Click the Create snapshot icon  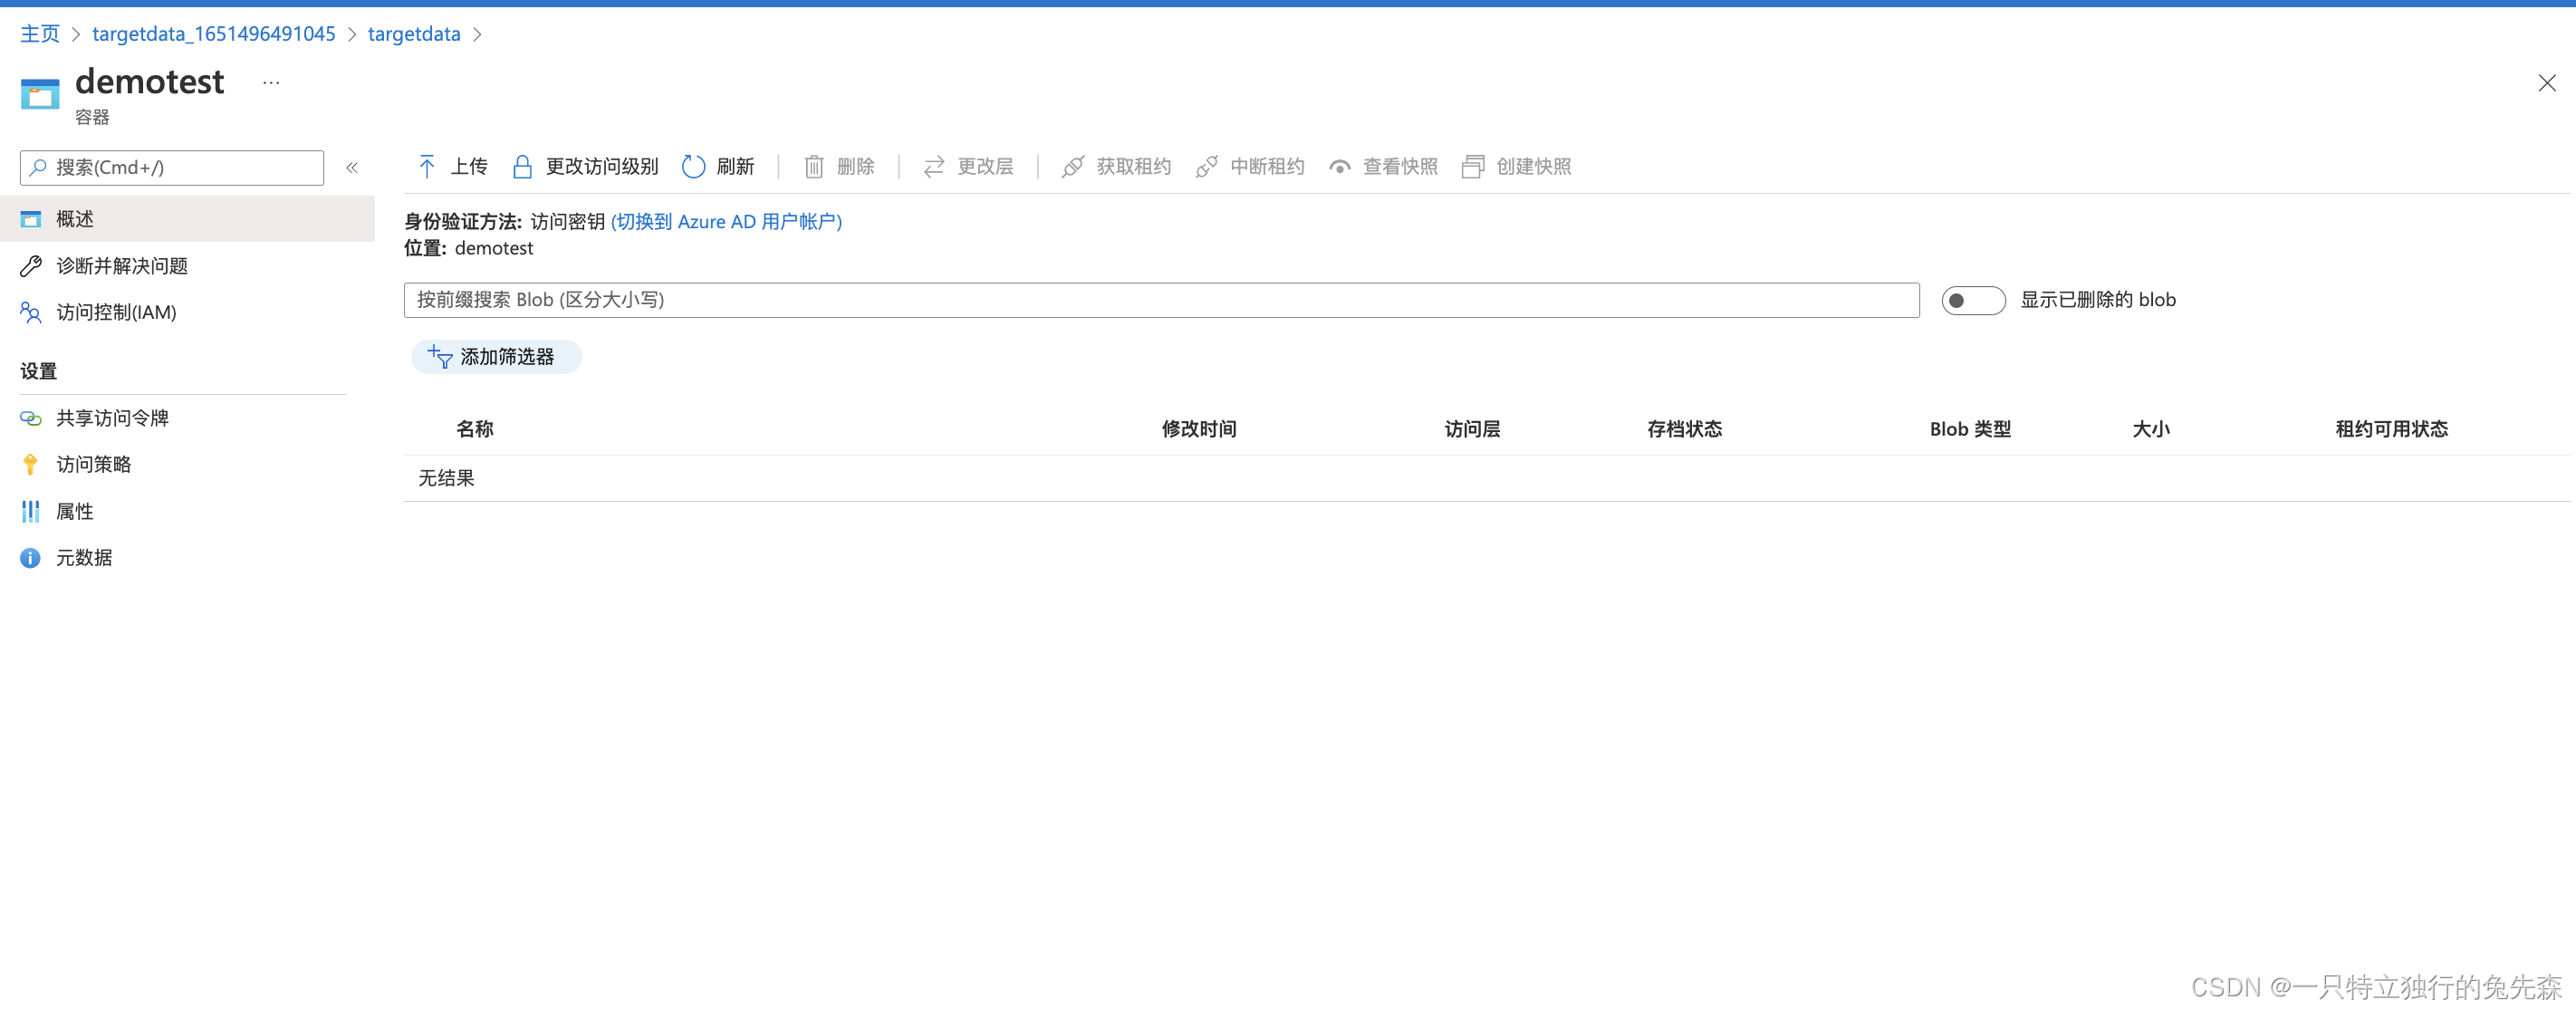1473,166
